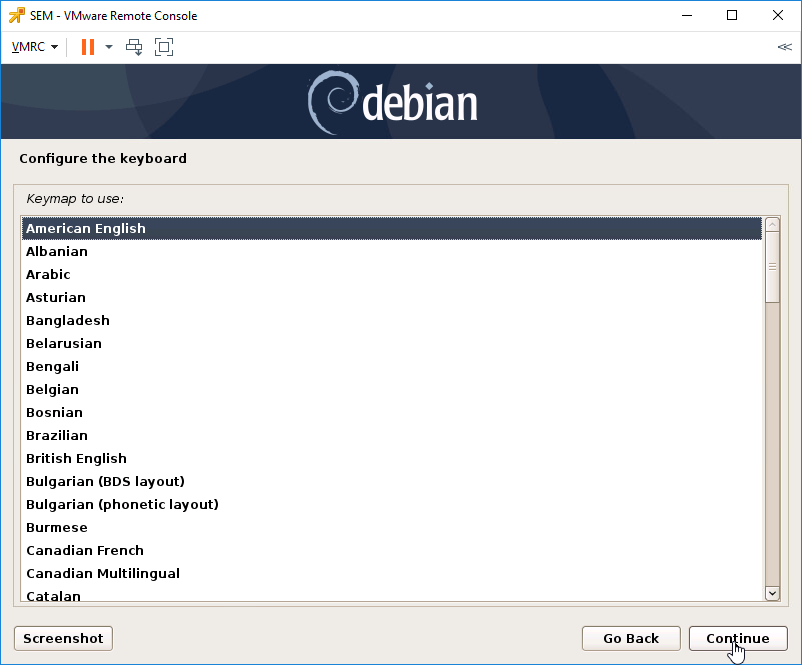
Task: Click the keymap list scroll-up arrow
Action: coord(772,225)
